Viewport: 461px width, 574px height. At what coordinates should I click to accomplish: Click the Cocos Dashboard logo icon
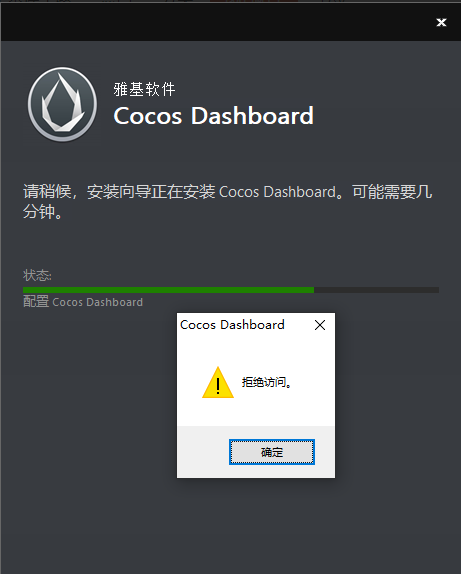point(63,104)
